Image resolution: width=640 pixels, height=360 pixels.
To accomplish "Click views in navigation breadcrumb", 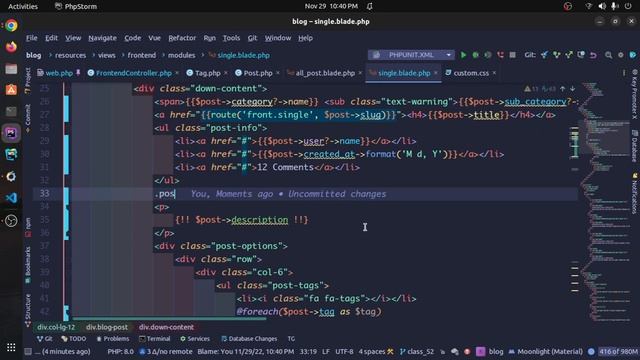I will (107, 55).
